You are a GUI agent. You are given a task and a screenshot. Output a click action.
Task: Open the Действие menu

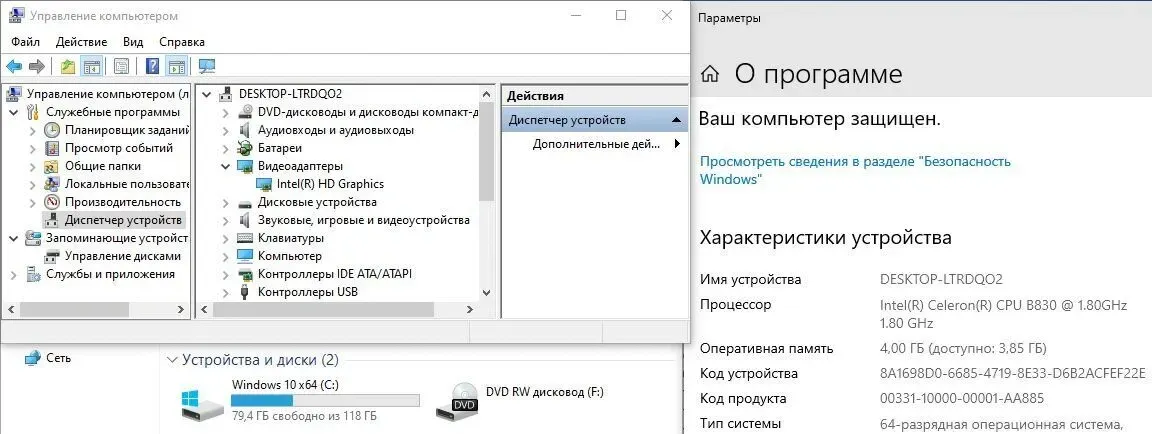pos(81,42)
